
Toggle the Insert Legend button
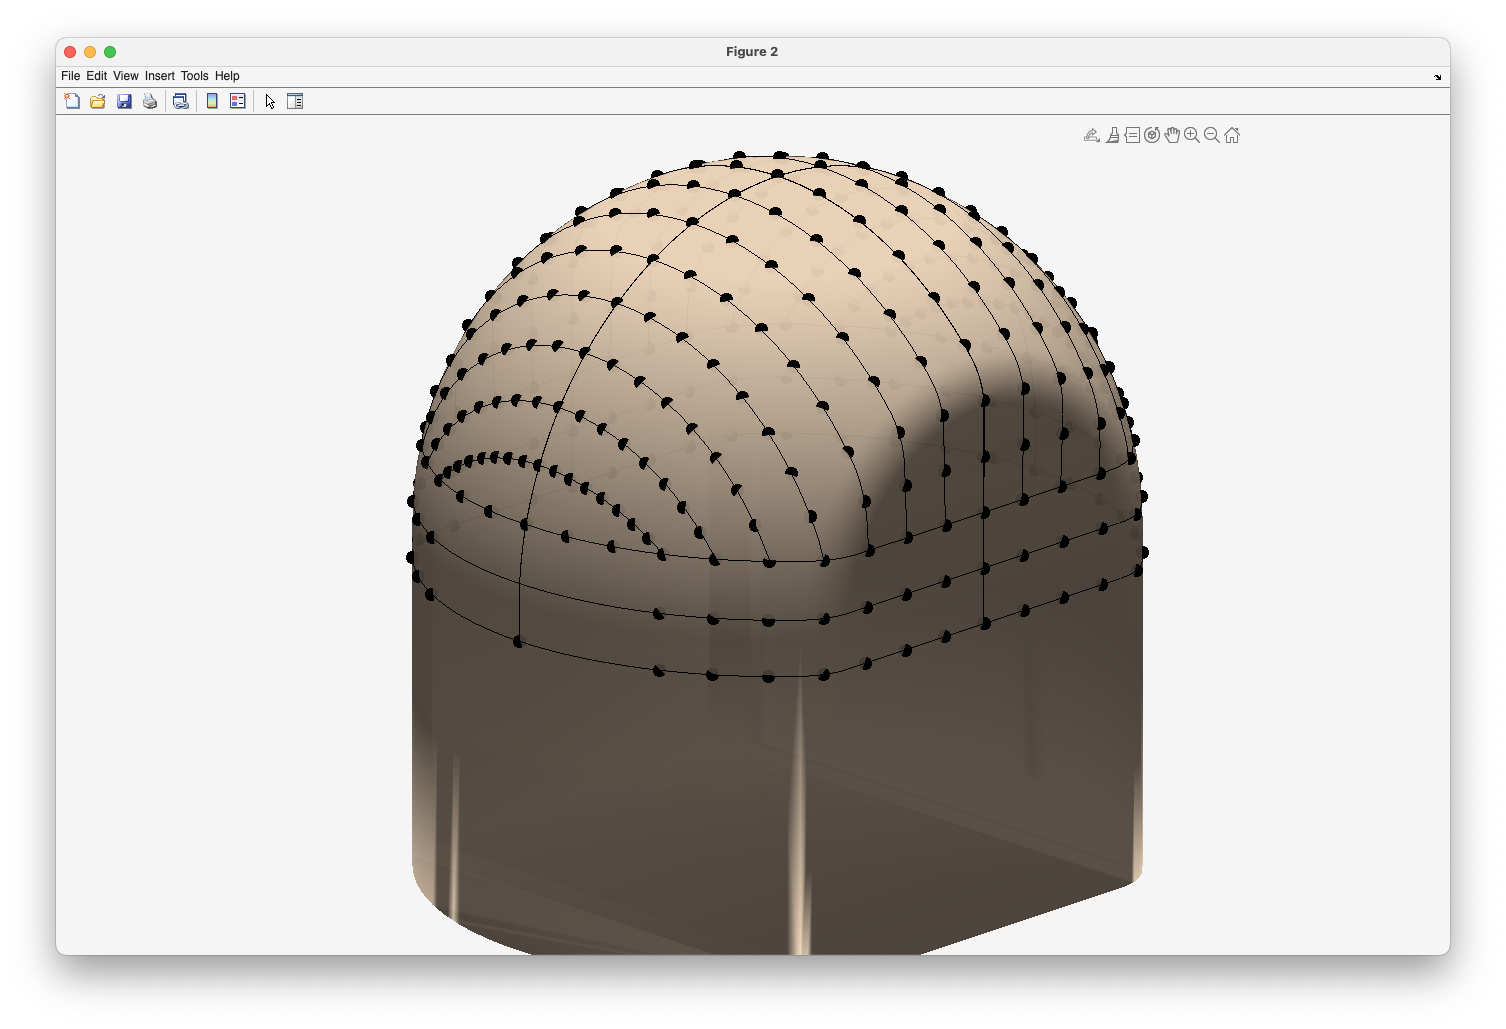tap(238, 101)
